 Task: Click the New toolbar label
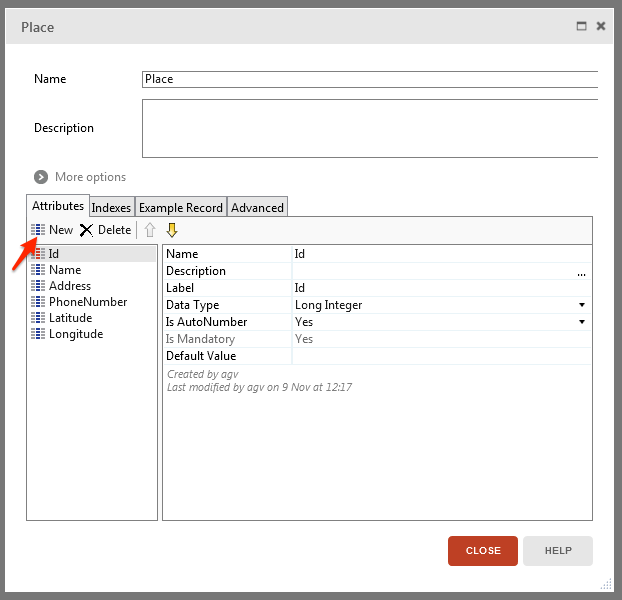61,230
